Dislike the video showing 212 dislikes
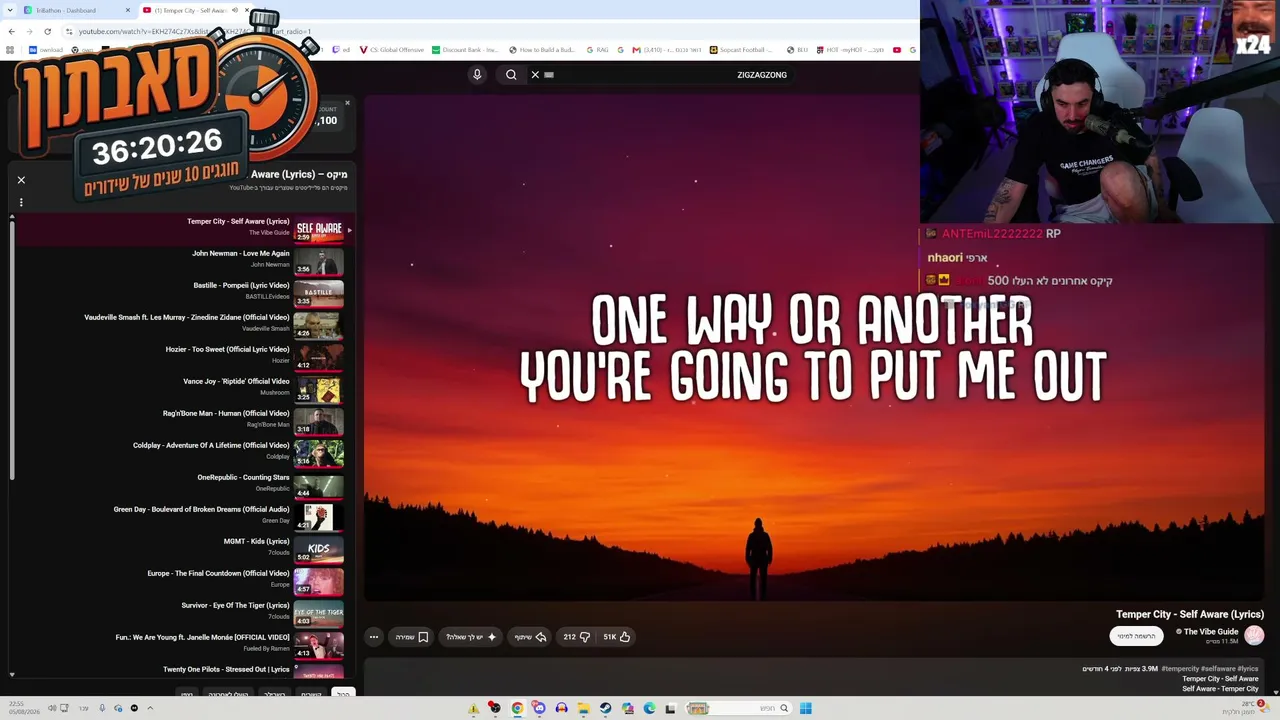This screenshot has height=720, width=1280. coord(577,637)
